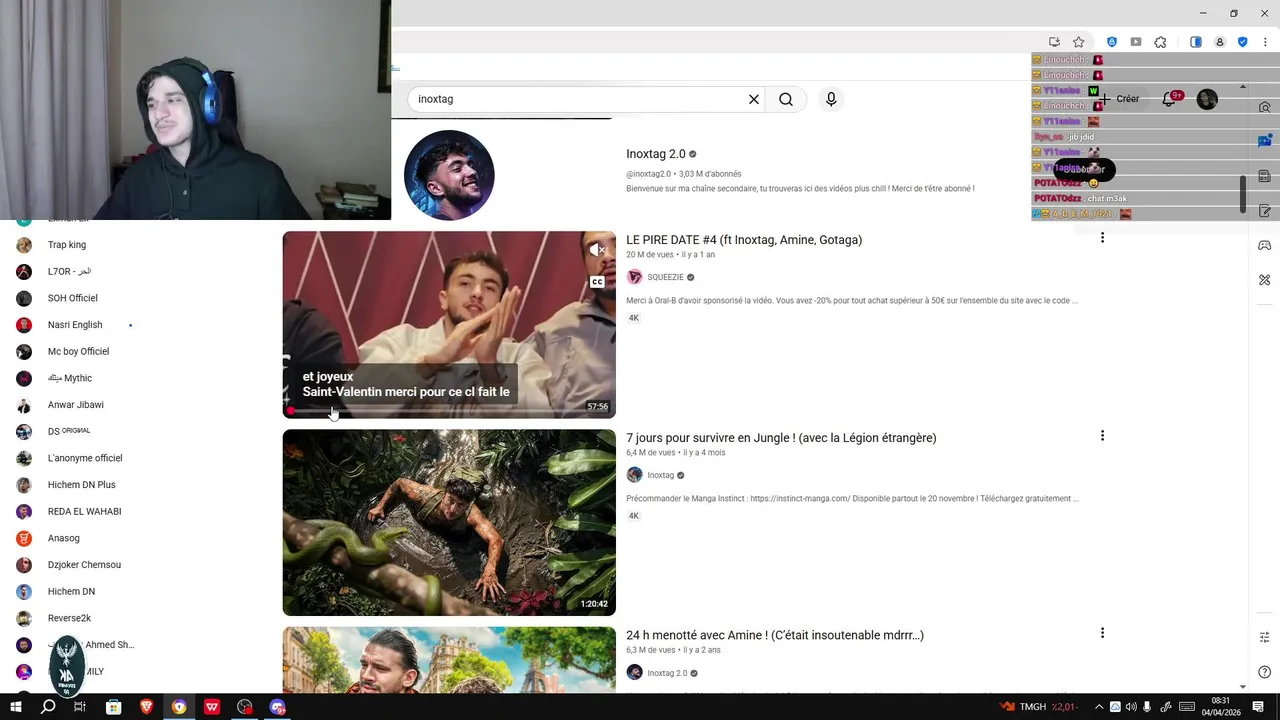This screenshot has width=1280, height=720.
Task: Click the Créer button
Action: click(x=1120, y=99)
